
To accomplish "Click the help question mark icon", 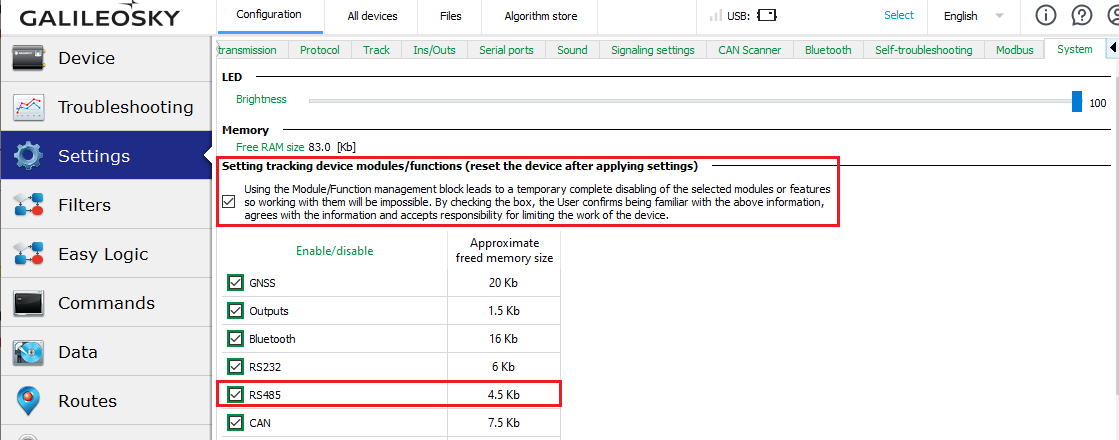I will point(1081,16).
